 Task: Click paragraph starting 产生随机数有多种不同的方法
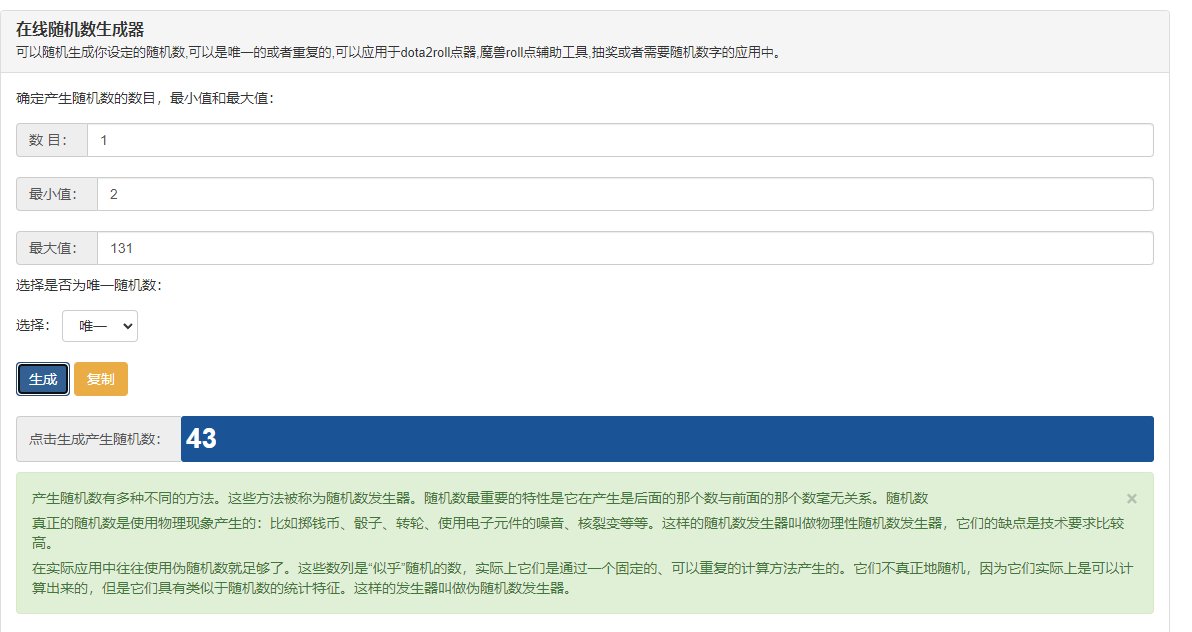480,498
